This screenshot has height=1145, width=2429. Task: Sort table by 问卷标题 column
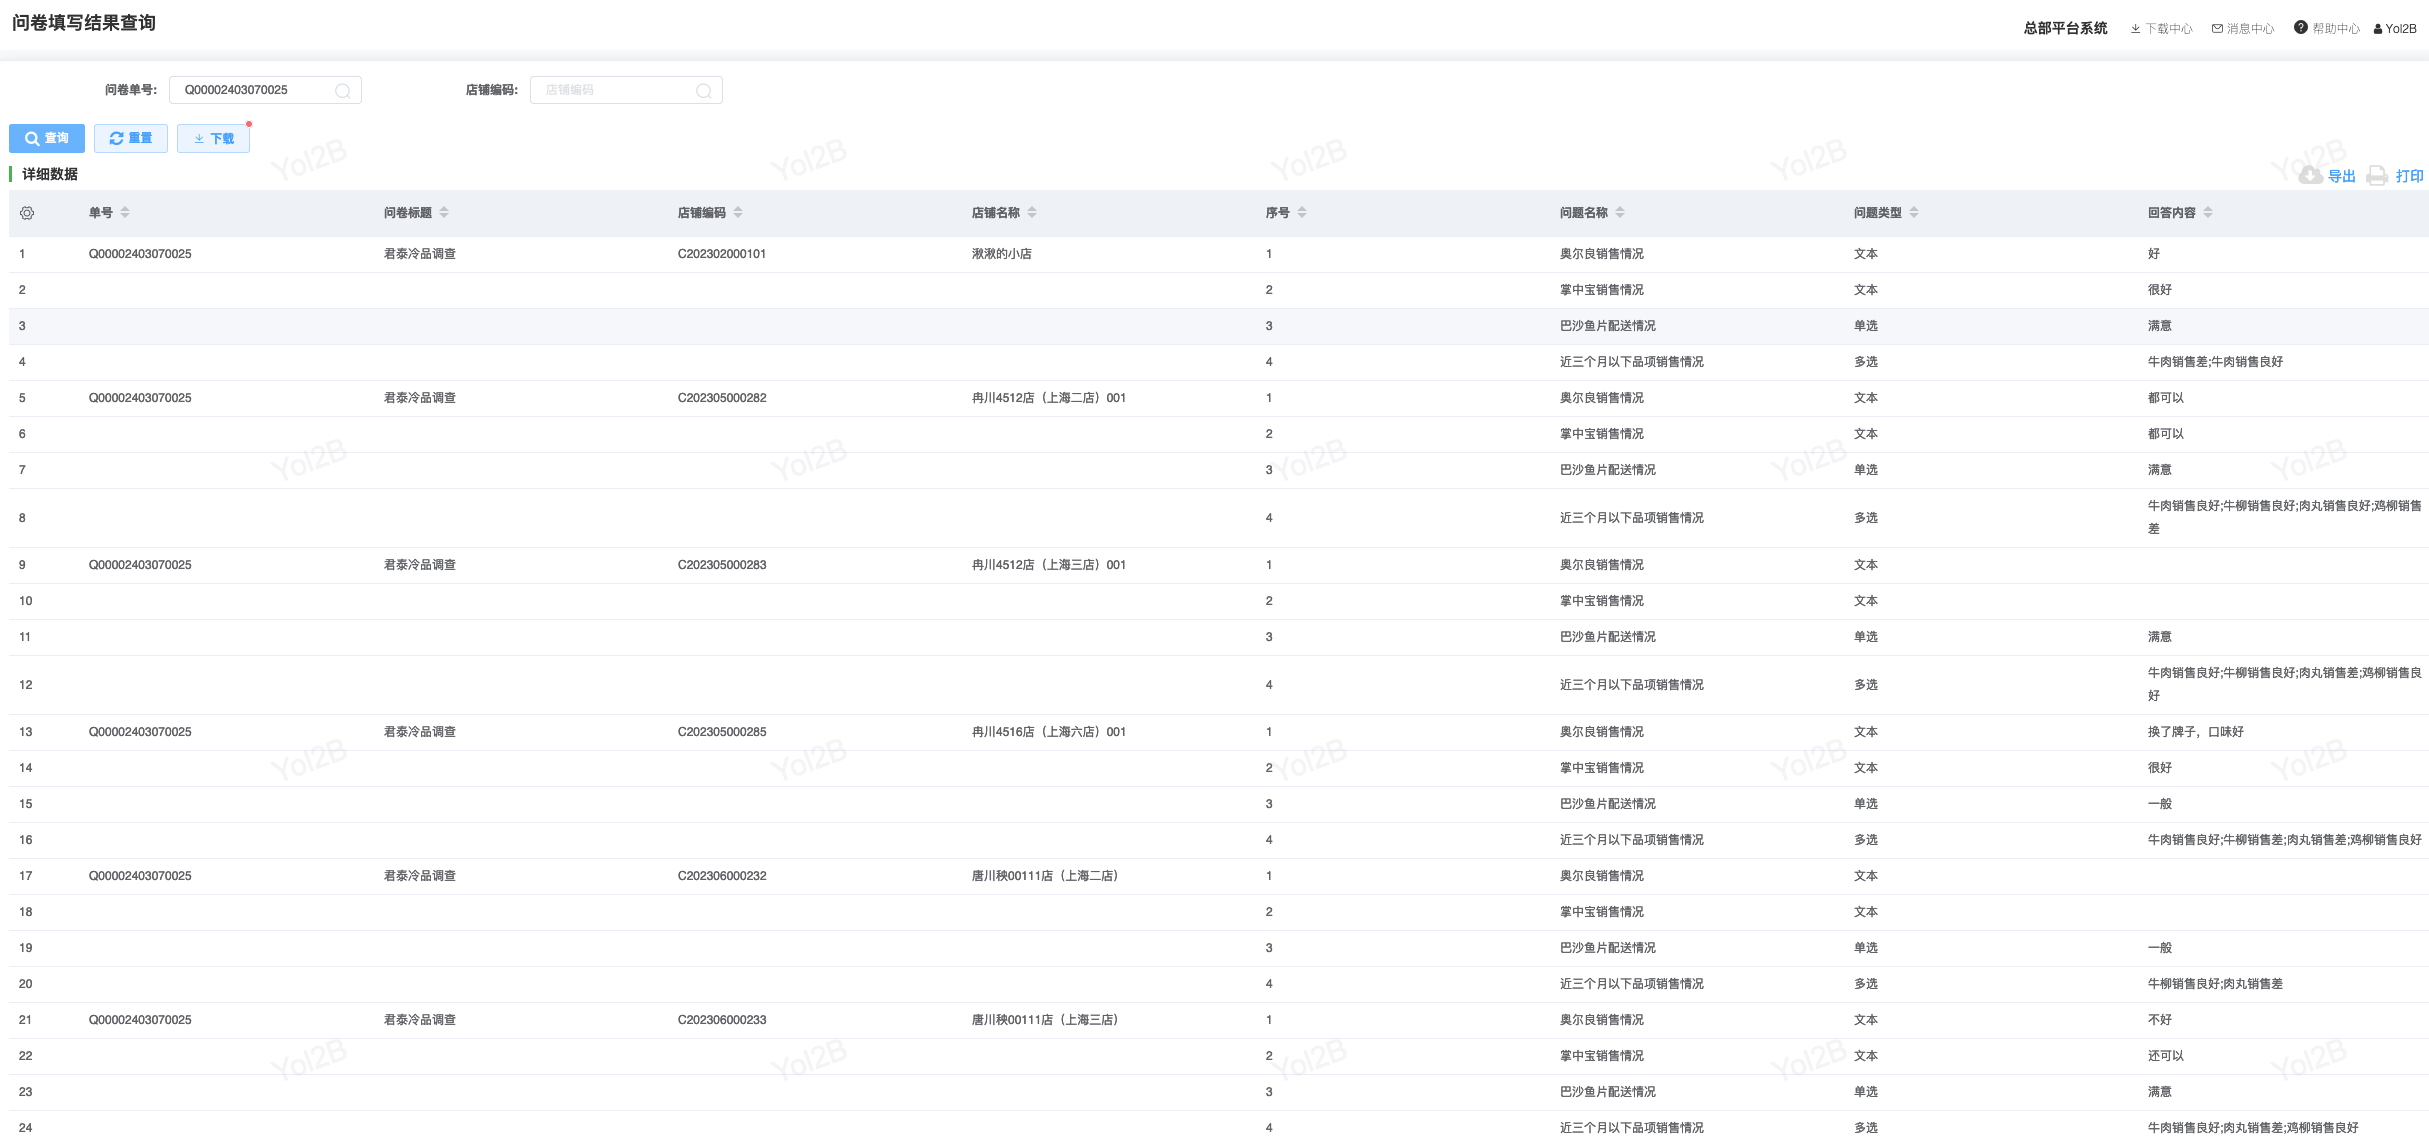tap(444, 213)
